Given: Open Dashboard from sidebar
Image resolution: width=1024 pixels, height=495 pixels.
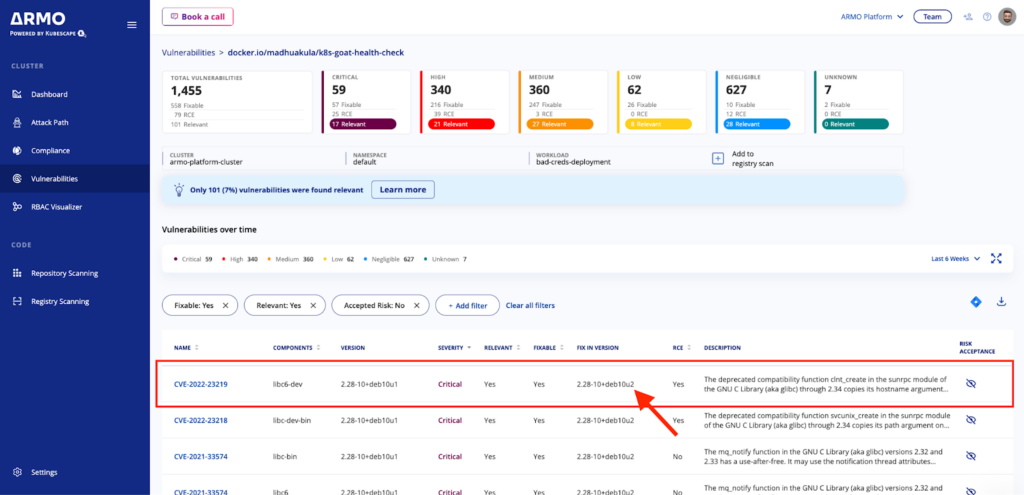Looking at the screenshot, I should [49, 94].
